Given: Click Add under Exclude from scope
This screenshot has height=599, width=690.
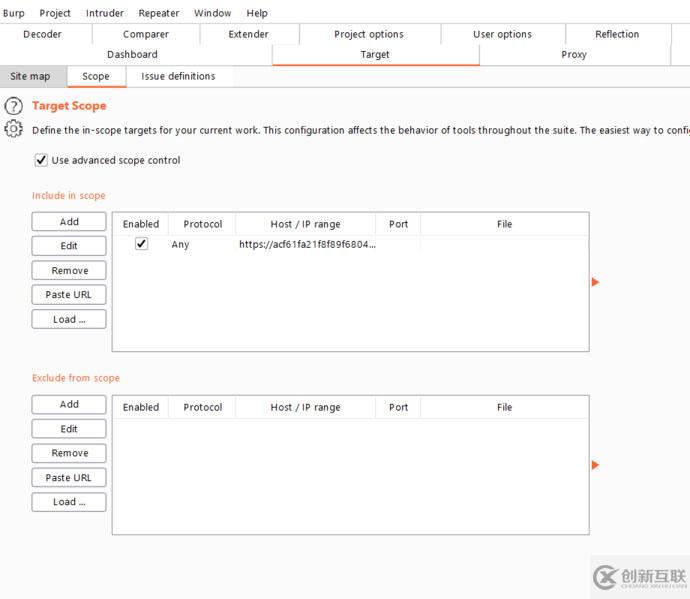Looking at the screenshot, I should 69,404.
